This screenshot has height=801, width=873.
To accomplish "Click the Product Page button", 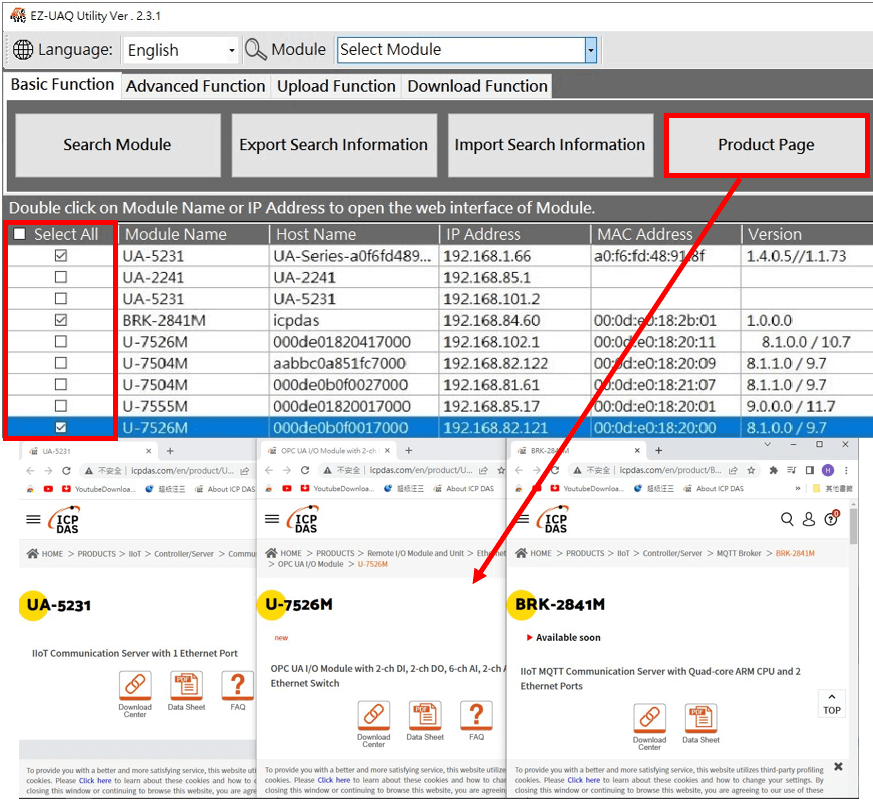I will tap(766, 145).
